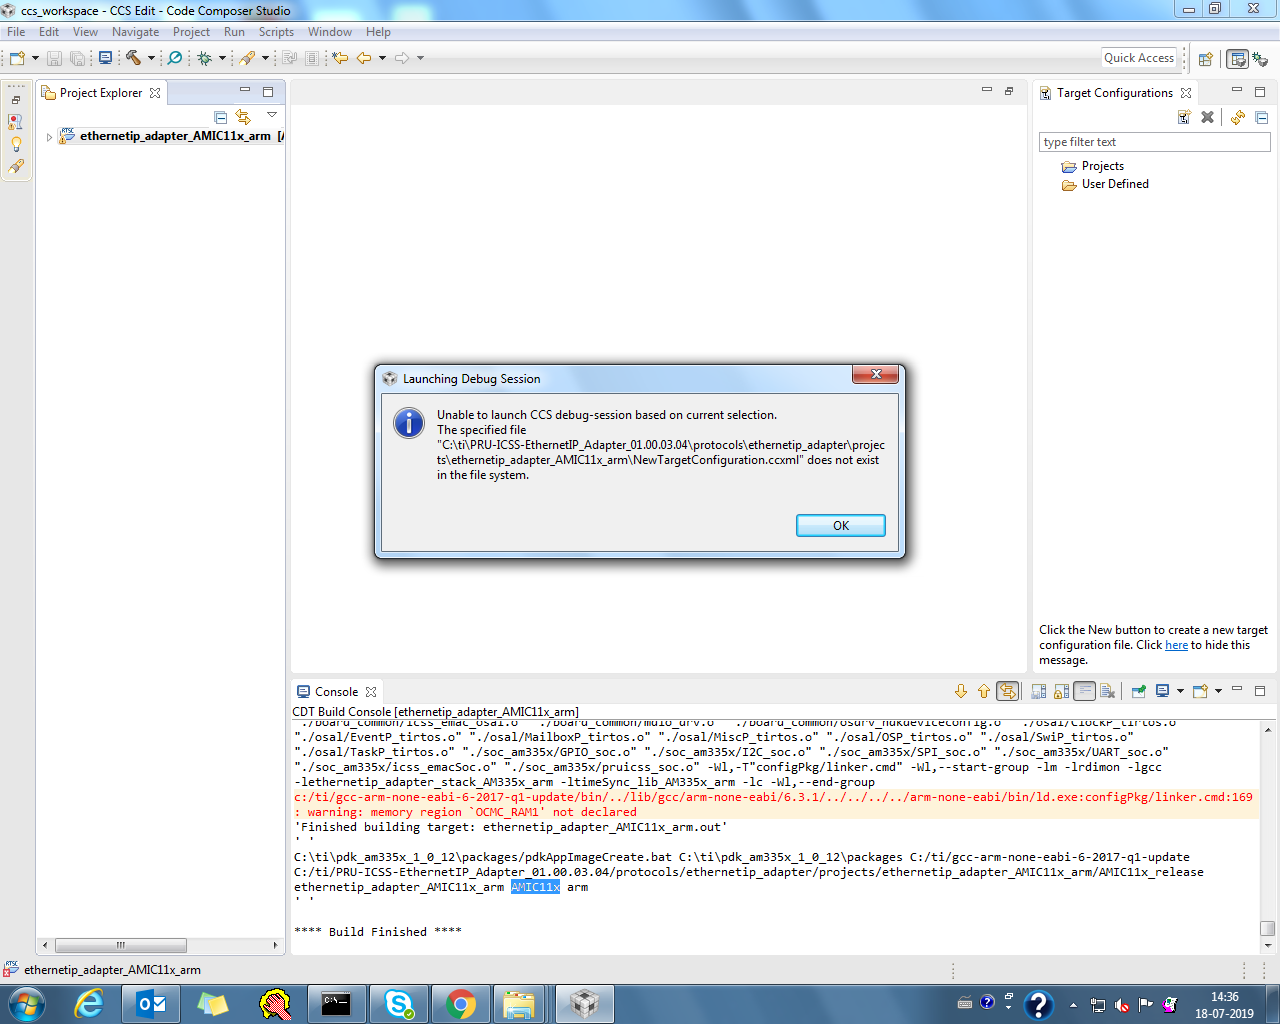Click the New wizard icon in the main toolbar
Viewport: 1280px width, 1024px height.
(x=17, y=58)
